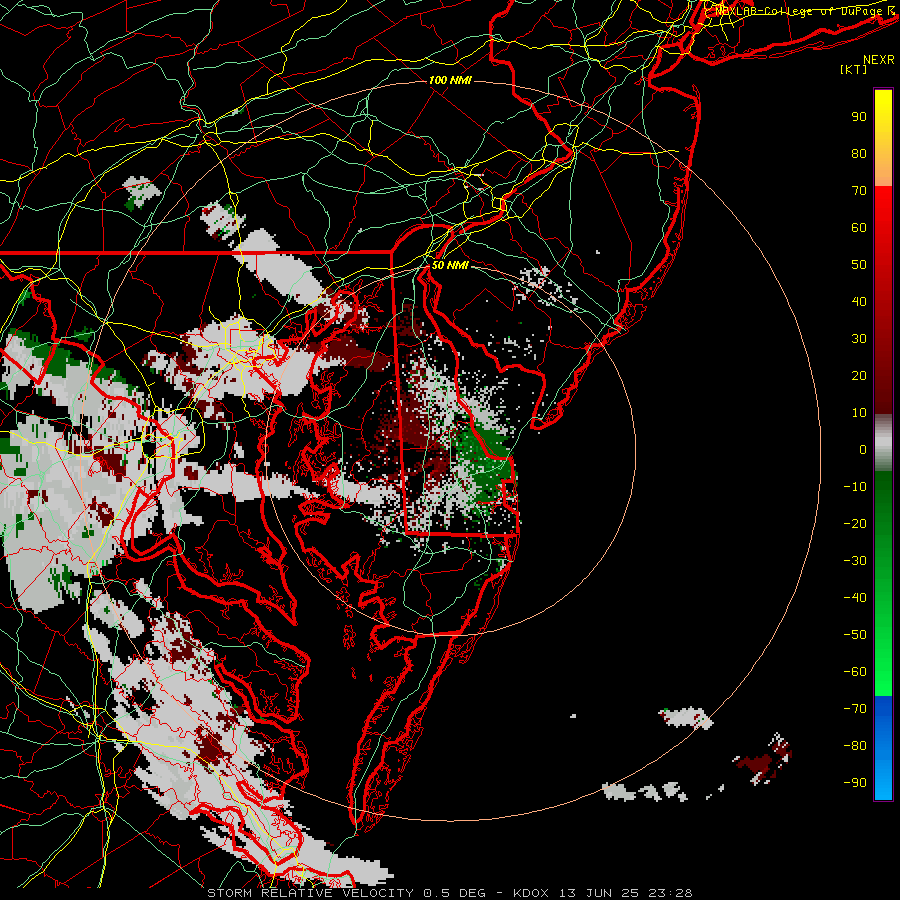900x900 pixels.
Task: Click the 10 value on velocity scale
Action: click(x=859, y=413)
